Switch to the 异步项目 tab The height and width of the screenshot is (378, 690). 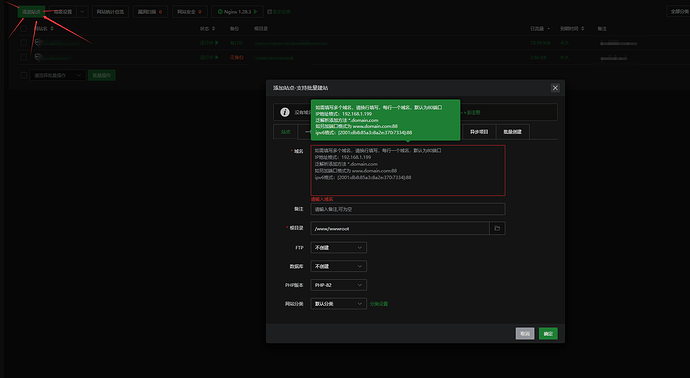click(479, 132)
